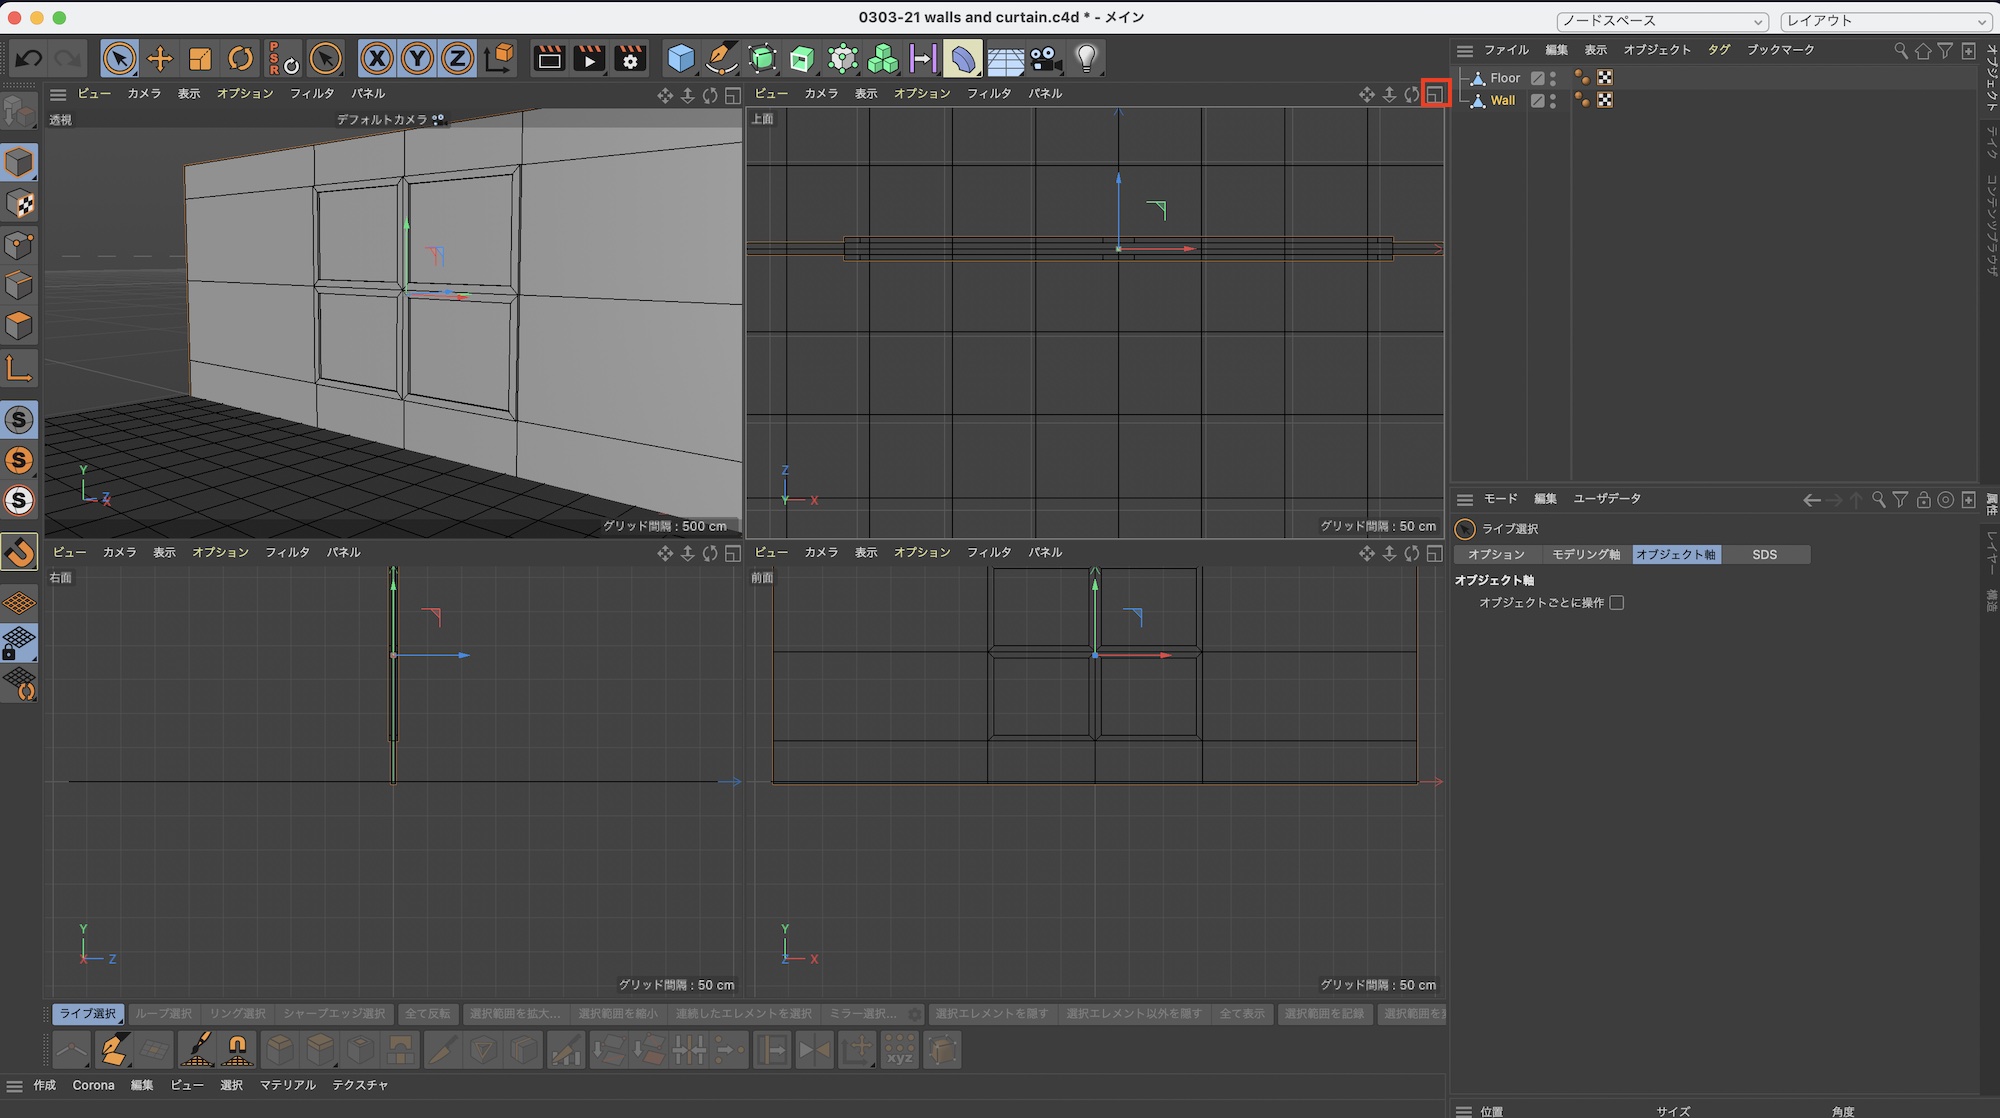Toggle the Z axis lock
Image resolution: width=2000 pixels, height=1118 pixels.
pos(457,59)
